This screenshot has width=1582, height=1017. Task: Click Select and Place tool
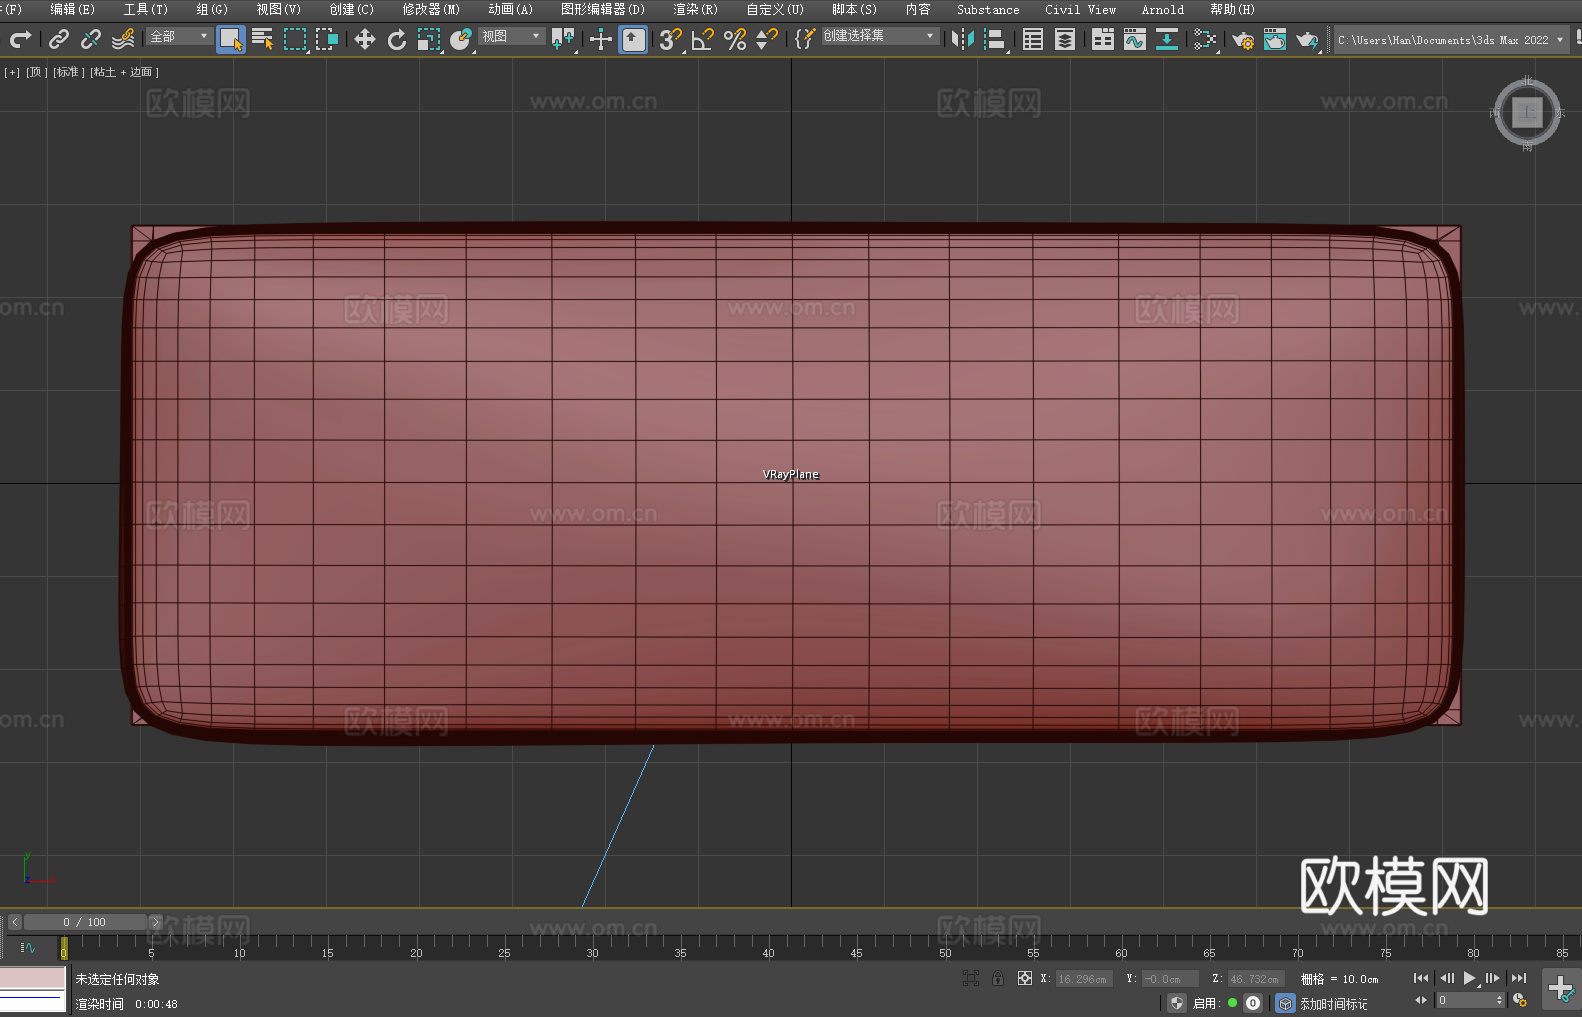461,39
